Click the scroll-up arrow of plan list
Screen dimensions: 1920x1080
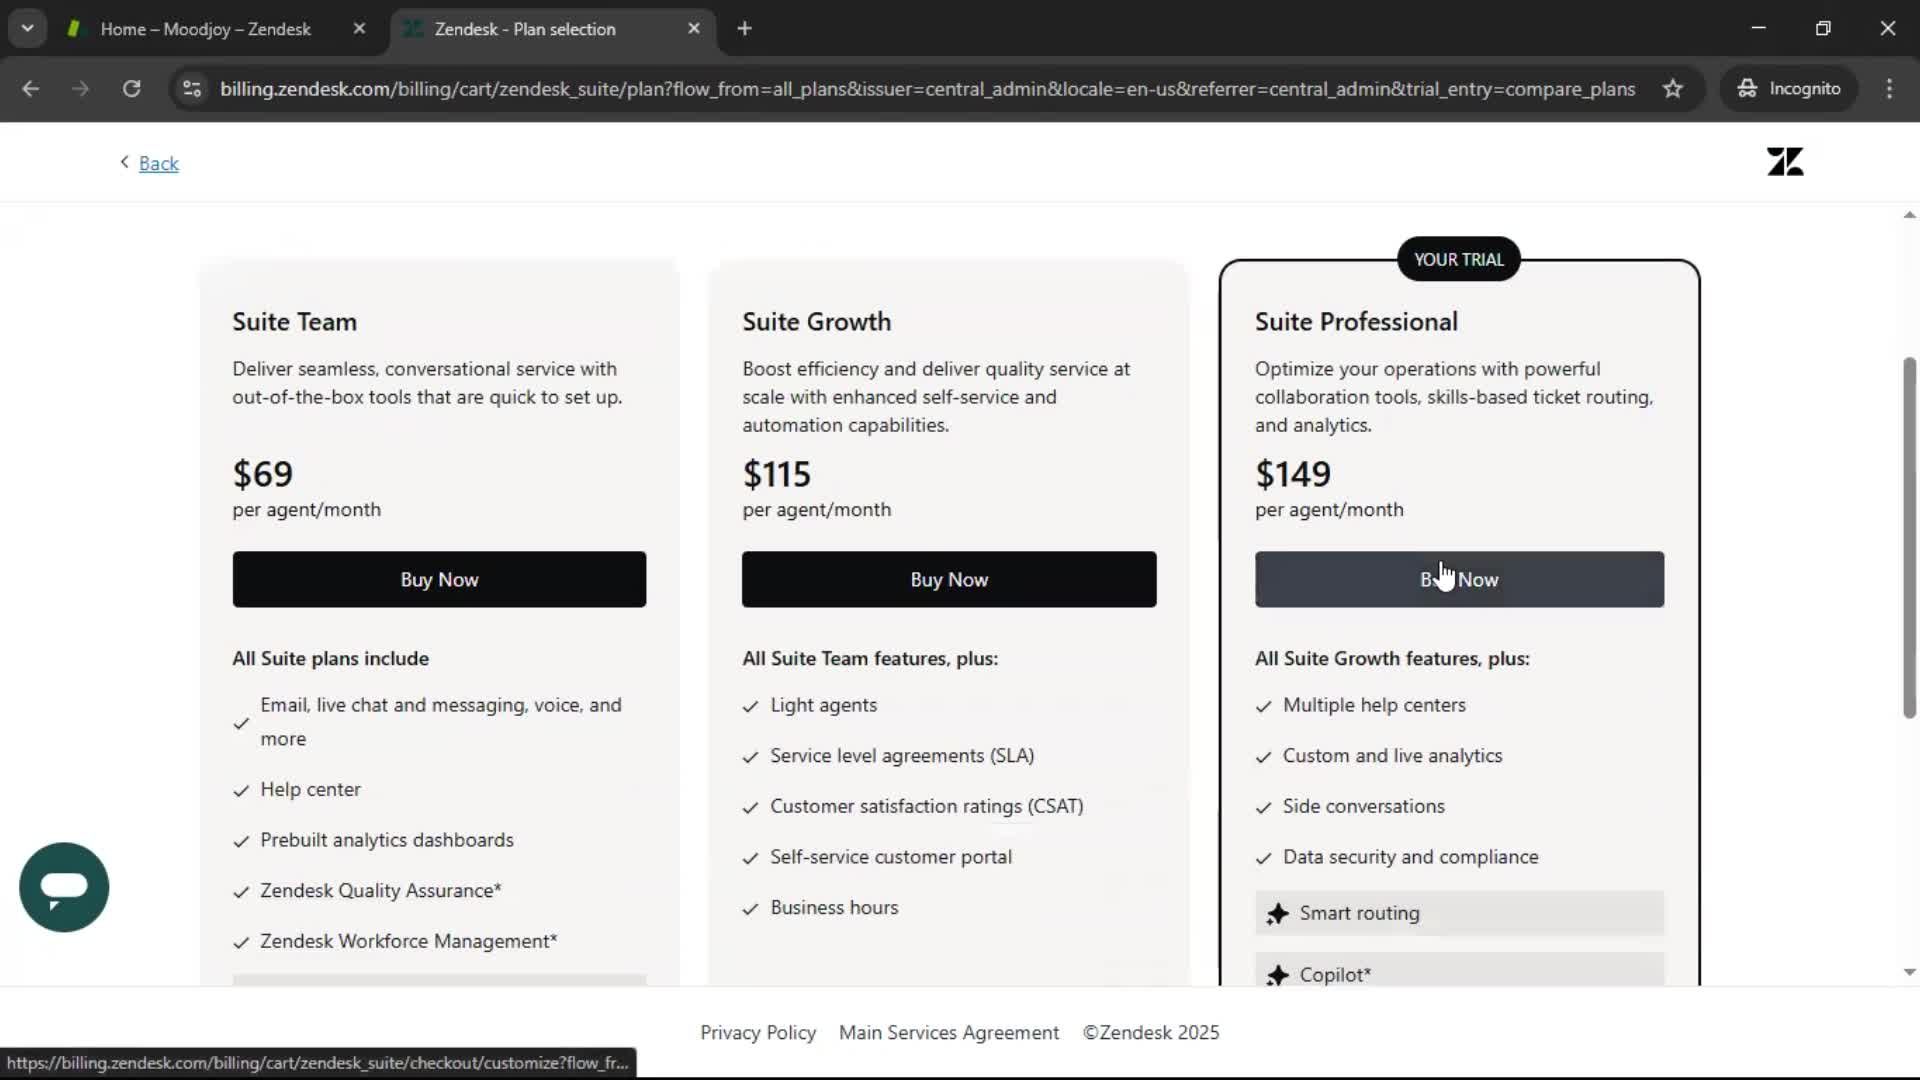[1909, 215]
